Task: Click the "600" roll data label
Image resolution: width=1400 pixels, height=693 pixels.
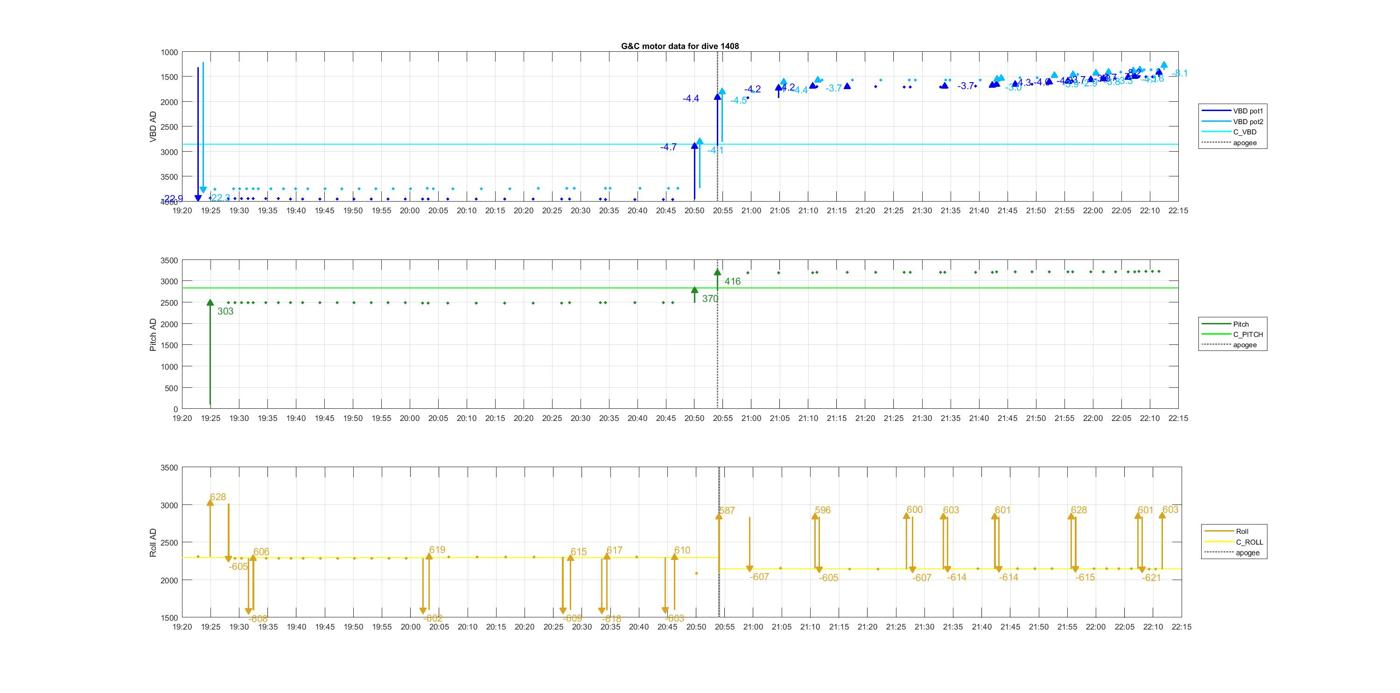Action: 914,510
